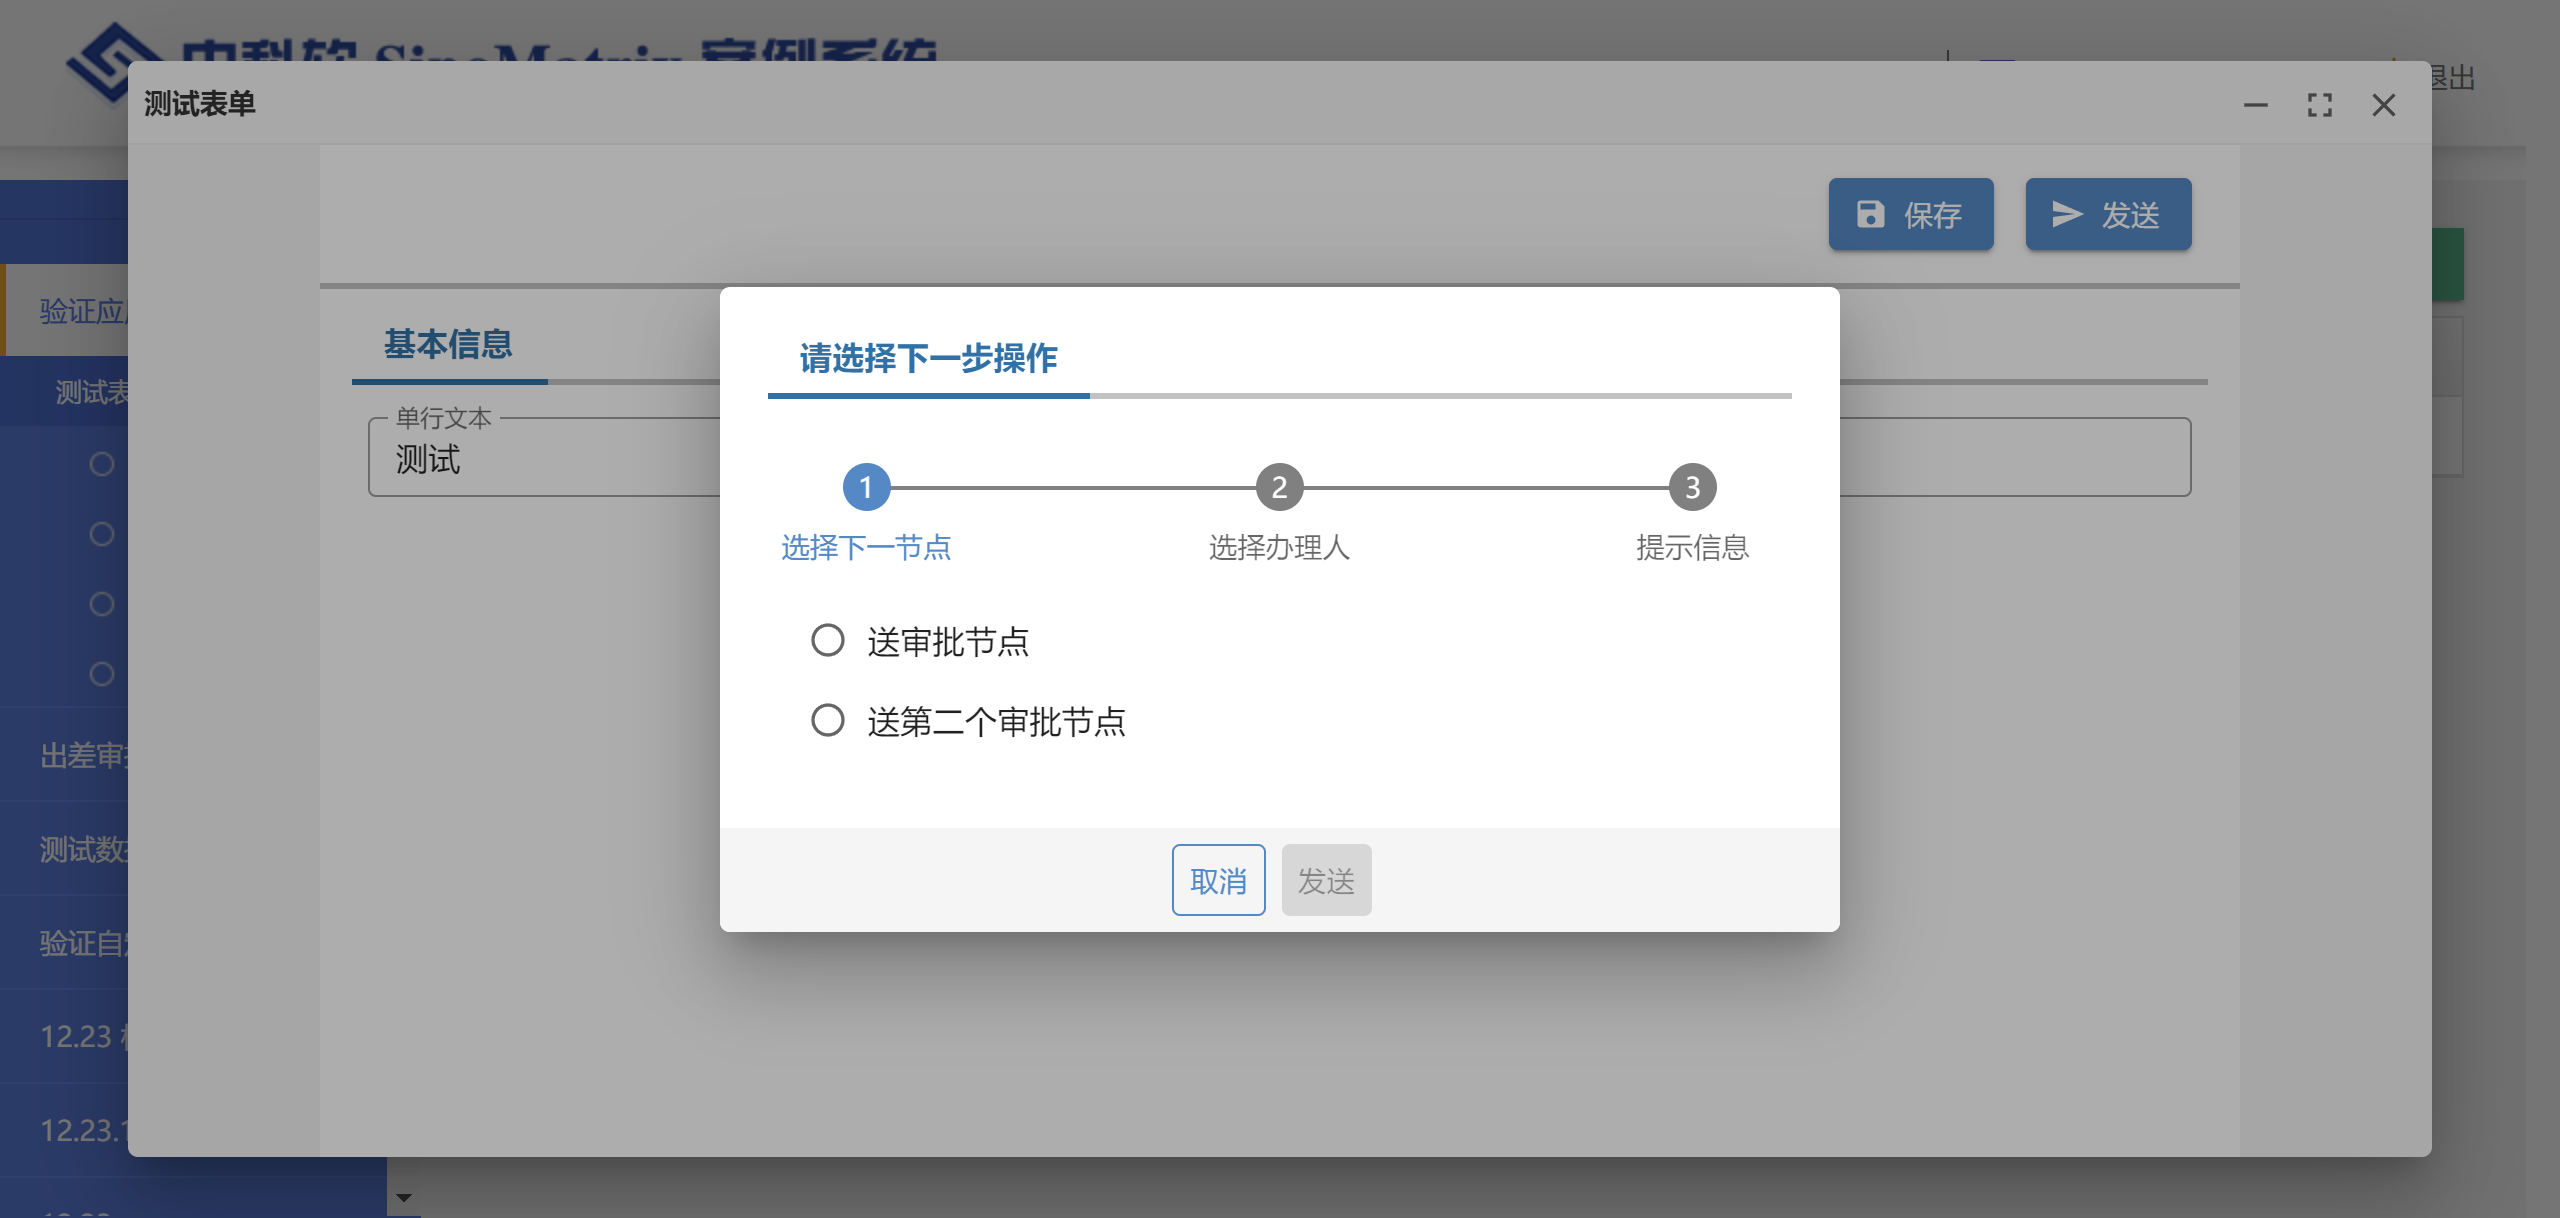Click the step 3 circle node icon
The height and width of the screenshot is (1218, 2560).
[x=1693, y=487]
